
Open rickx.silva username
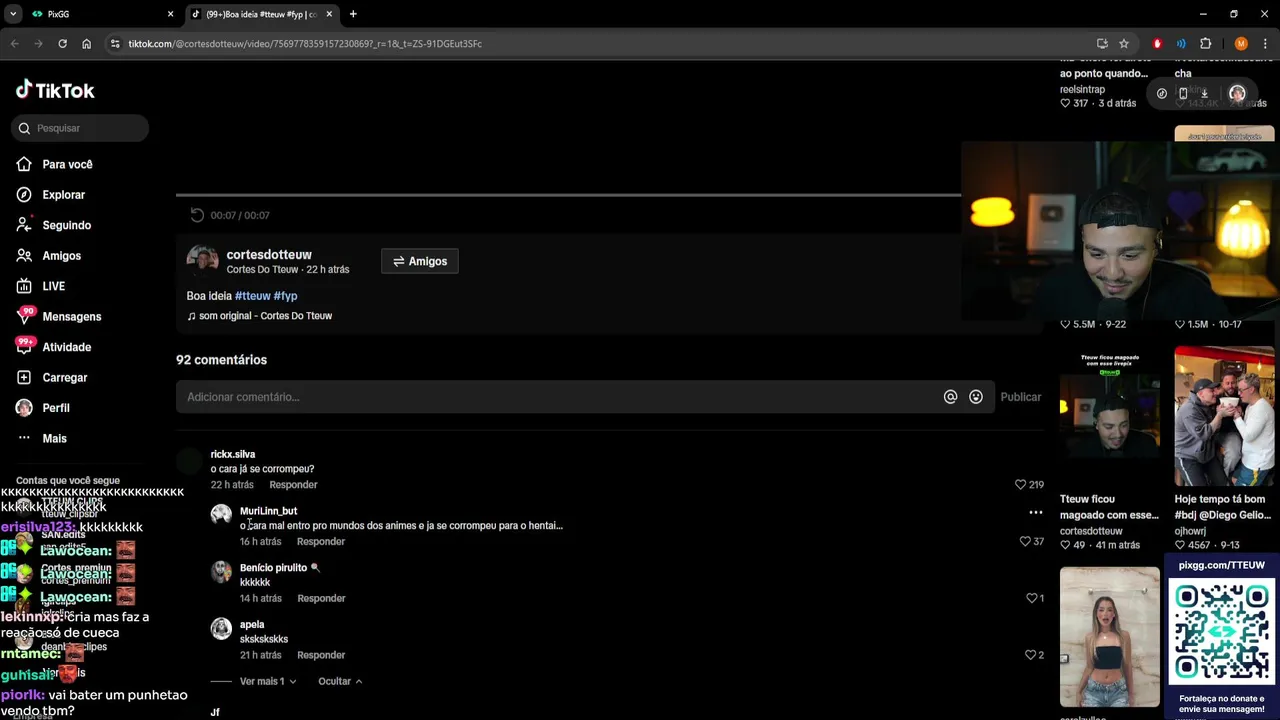tap(232, 454)
